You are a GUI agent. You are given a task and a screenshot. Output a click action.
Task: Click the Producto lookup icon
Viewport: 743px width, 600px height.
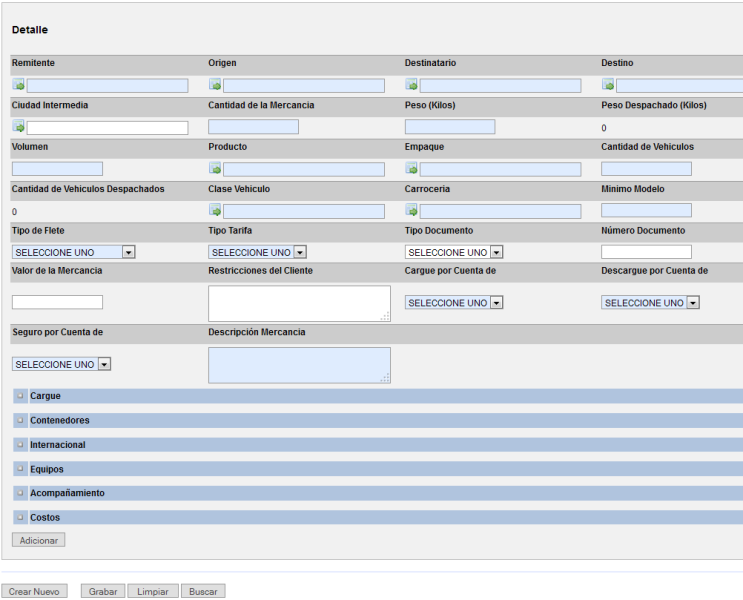[x=215, y=169]
